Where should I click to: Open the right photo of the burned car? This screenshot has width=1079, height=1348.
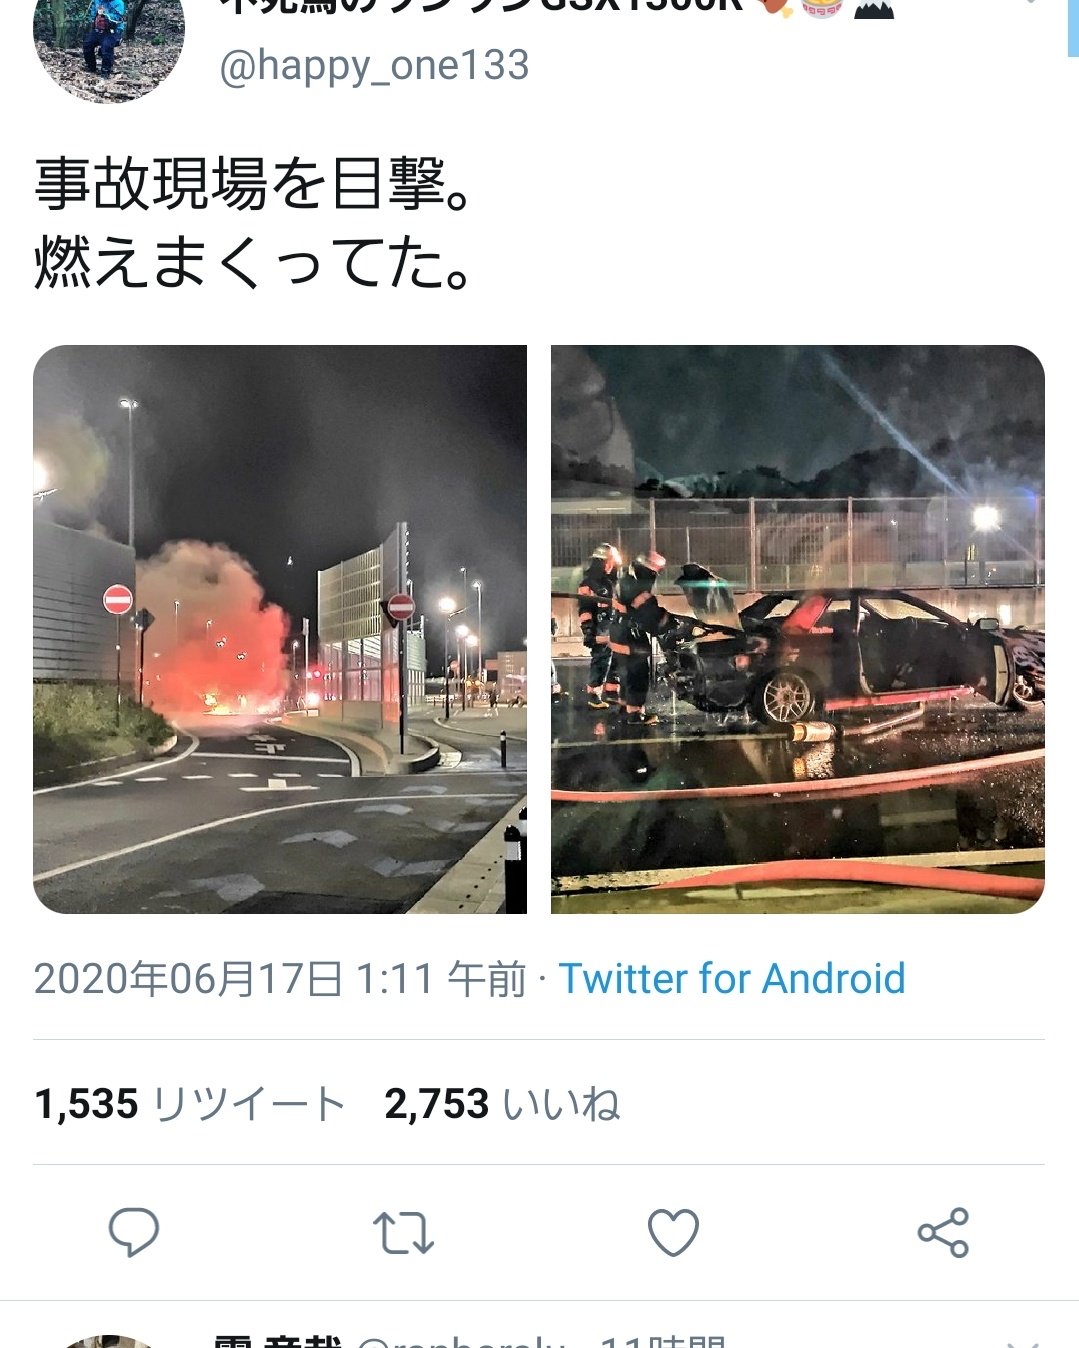(798, 629)
